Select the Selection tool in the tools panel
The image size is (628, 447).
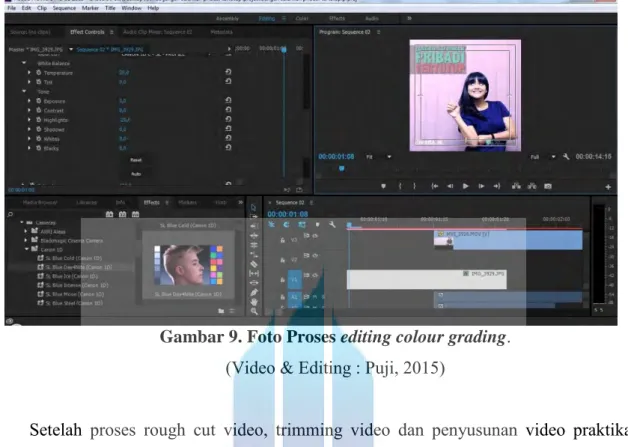click(253, 207)
